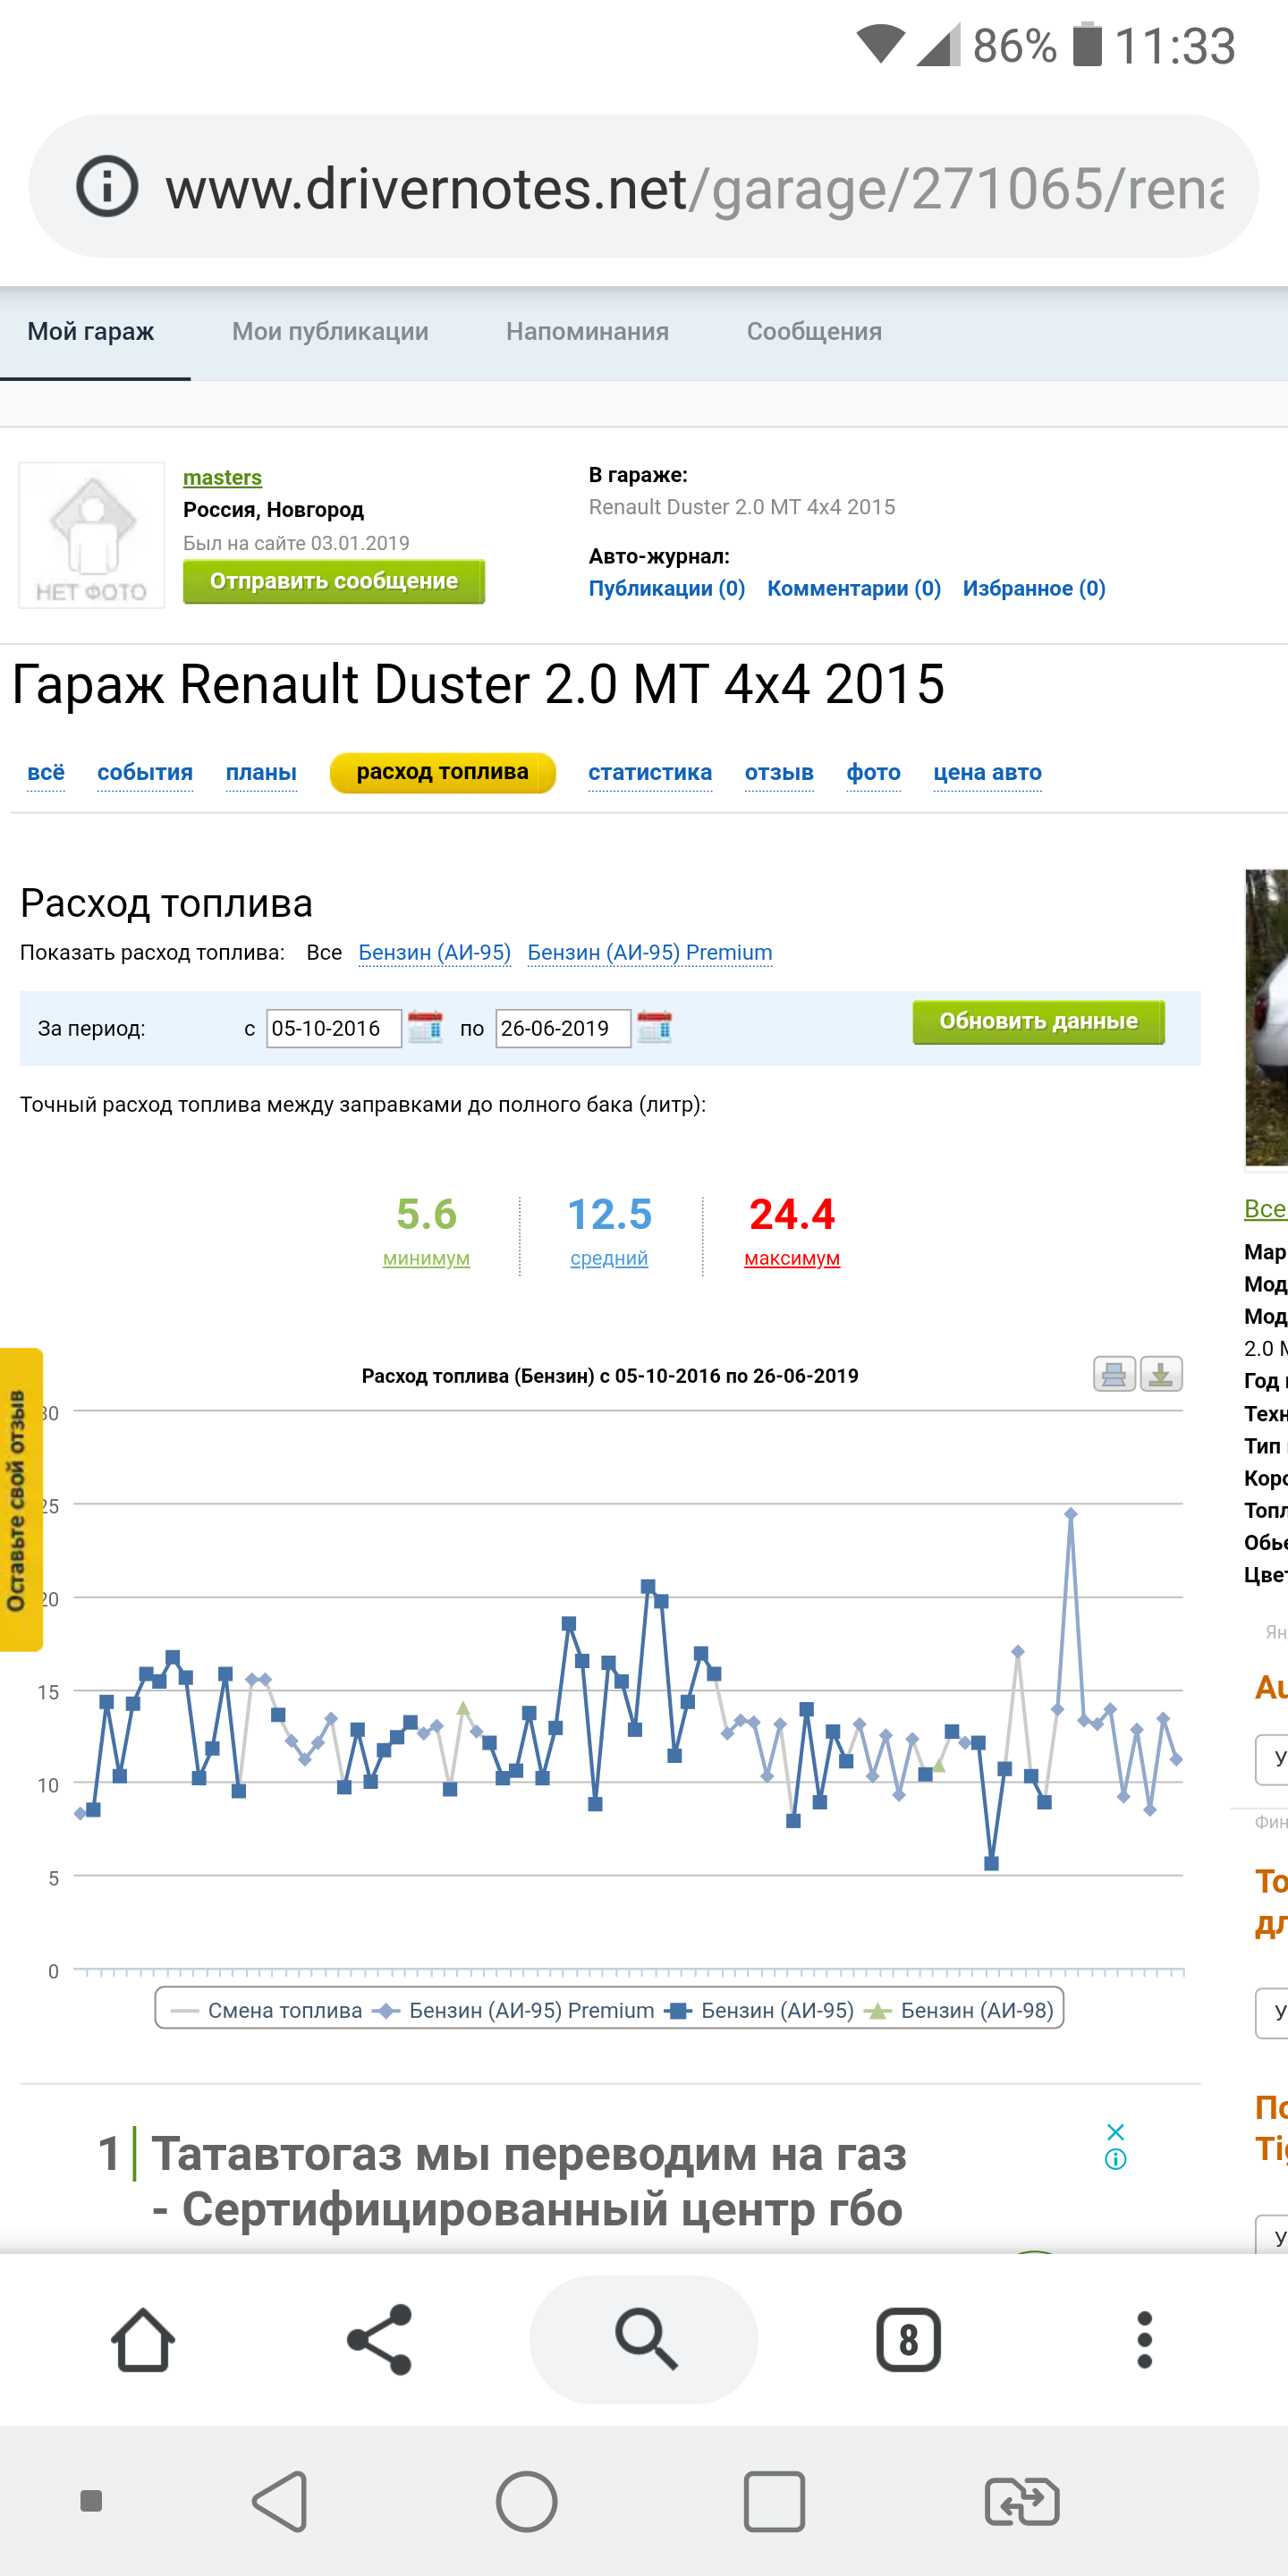Tap the site info icon in address bar
Viewport: 1288px width, 2576px height.
tap(107, 186)
